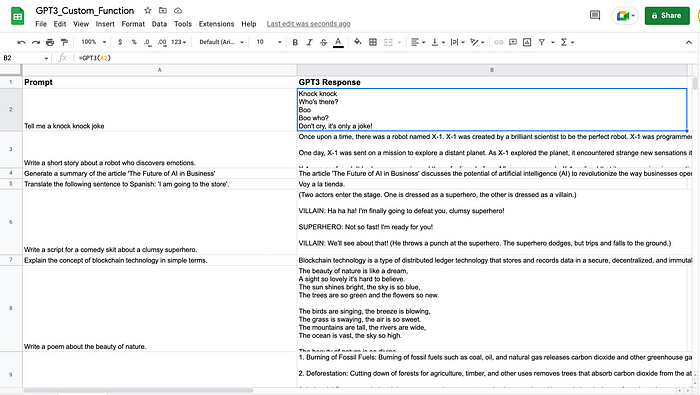The height and width of the screenshot is (395, 700).
Task: Open the Google Sheets home icon
Action: [17, 17]
